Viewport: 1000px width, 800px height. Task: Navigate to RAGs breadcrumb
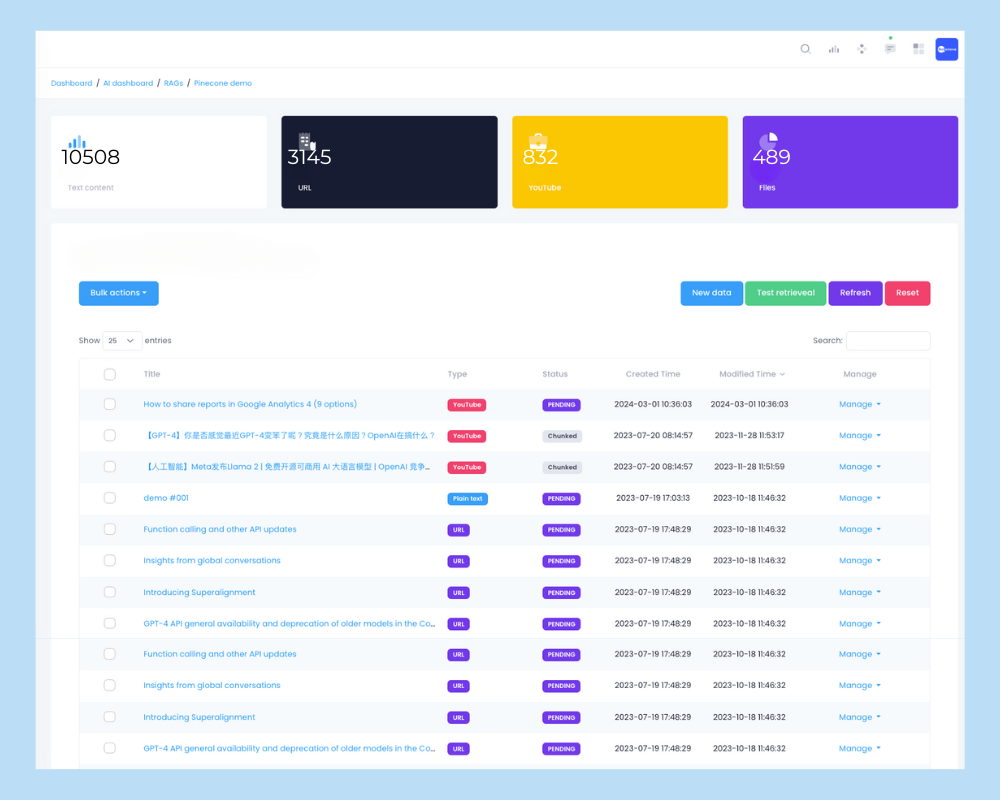(x=173, y=83)
